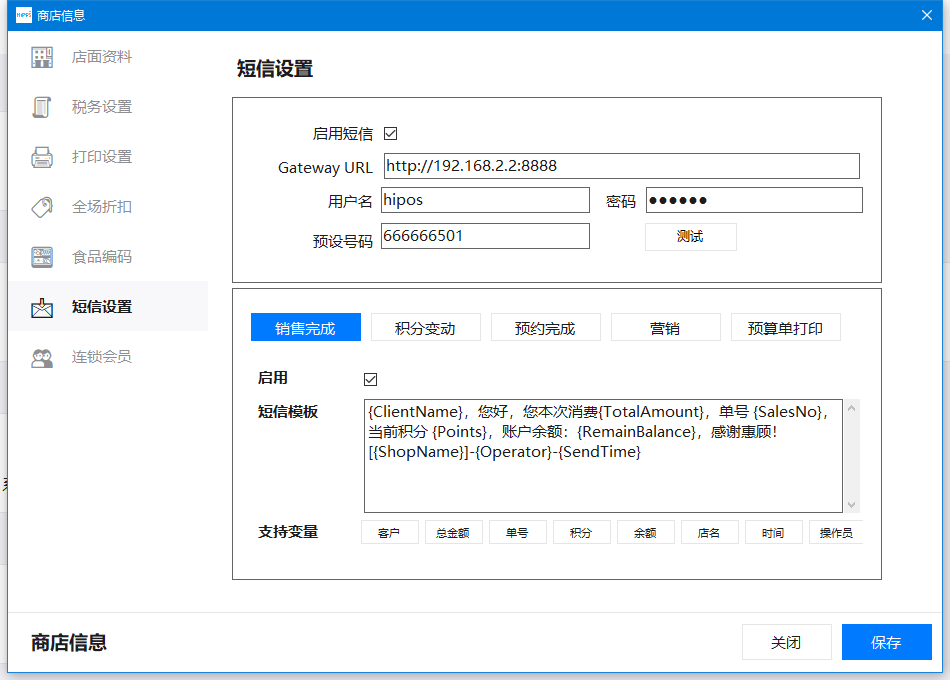Viewport: 950px width, 680px height.
Task: Click inside the 短信模板 text area
Action: coord(603,456)
